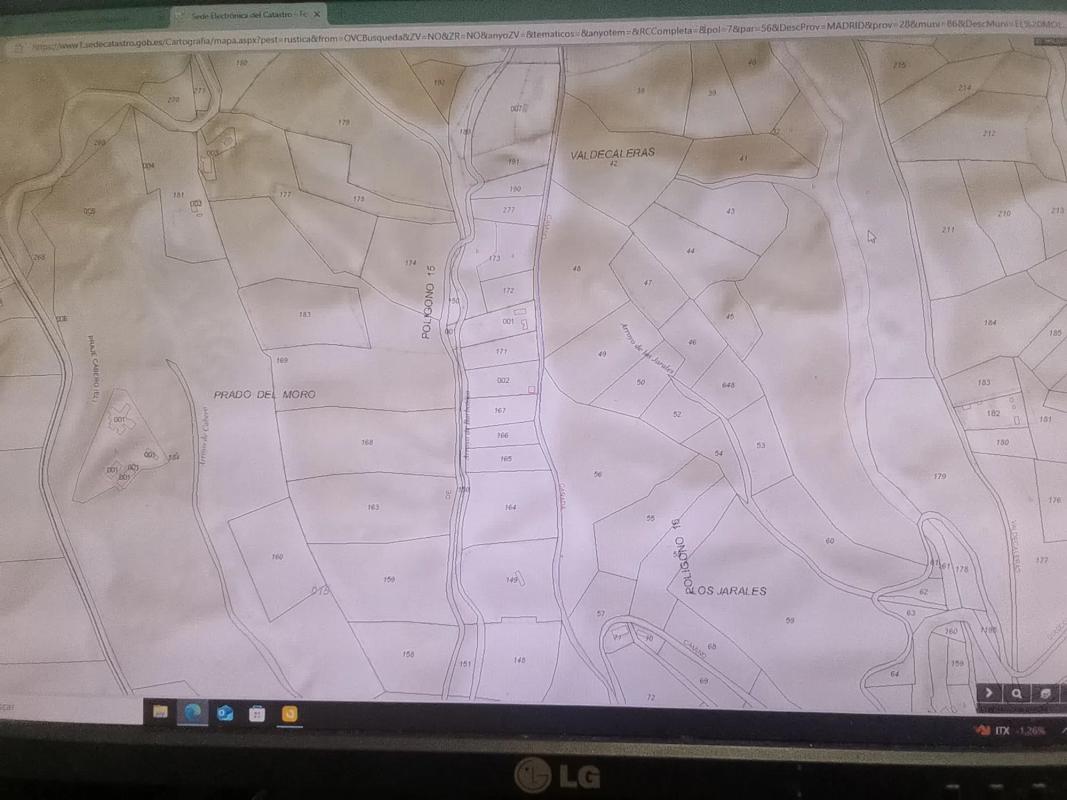
Task: Select parcel 59 below Los Jarales
Action: pyautogui.click(x=790, y=621)
